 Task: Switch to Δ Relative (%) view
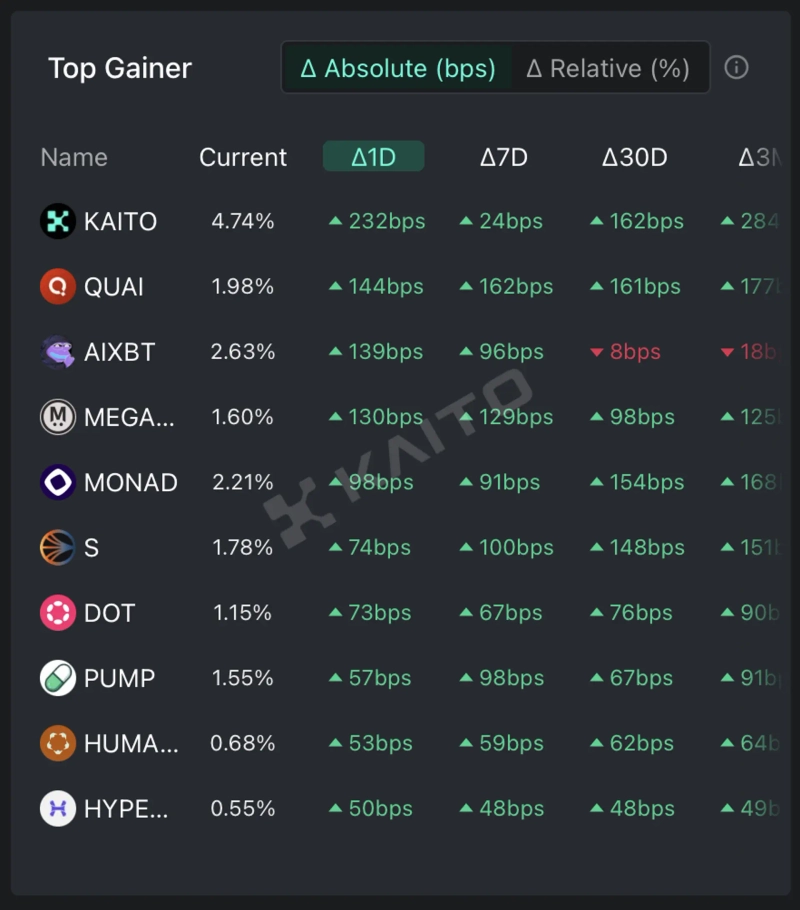[608, 68]
